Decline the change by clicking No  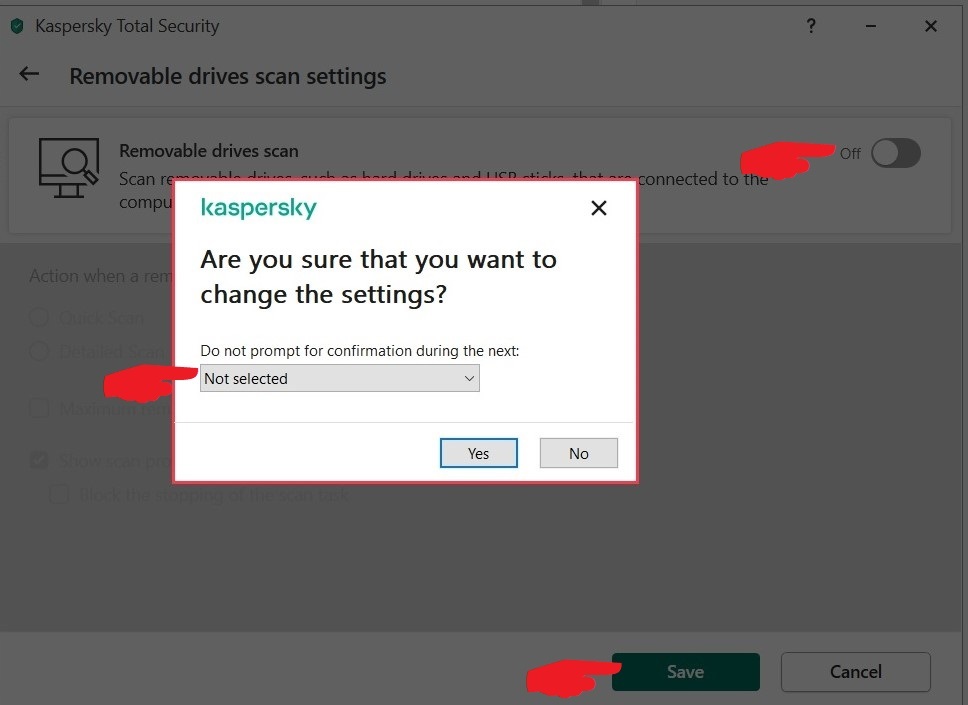578,453
